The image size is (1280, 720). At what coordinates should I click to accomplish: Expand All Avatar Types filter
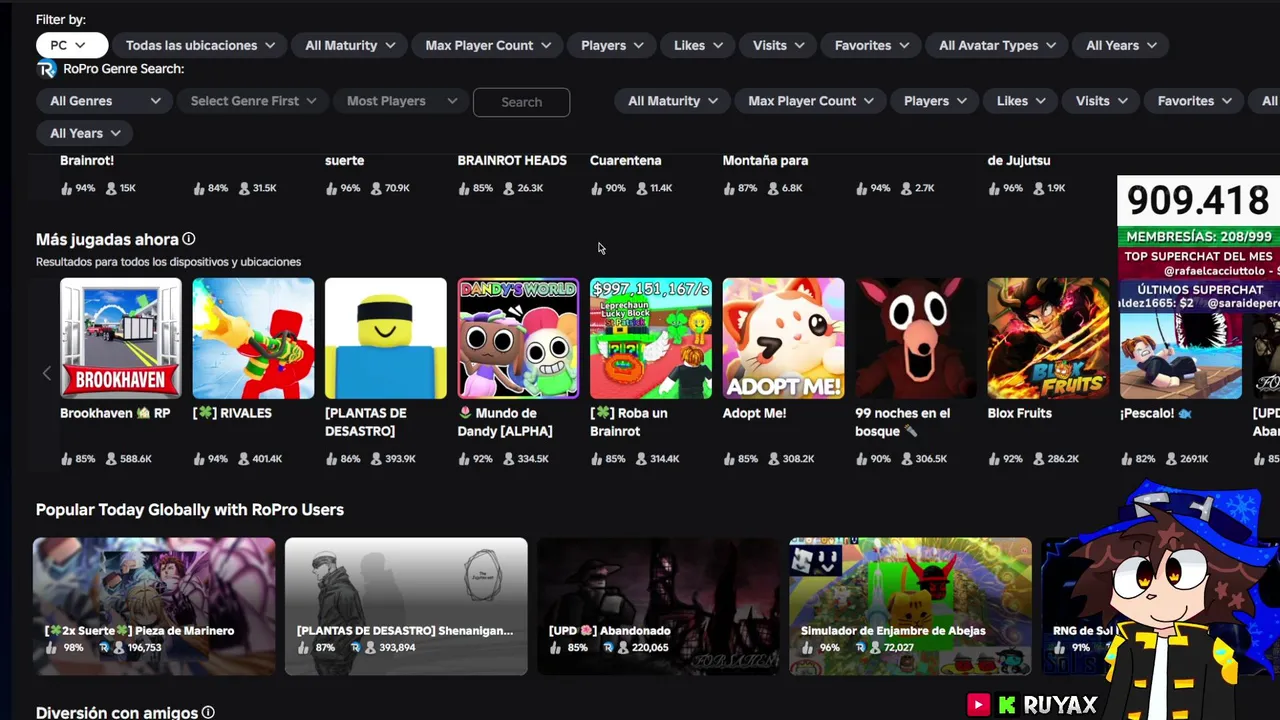[x=997, y=45]
